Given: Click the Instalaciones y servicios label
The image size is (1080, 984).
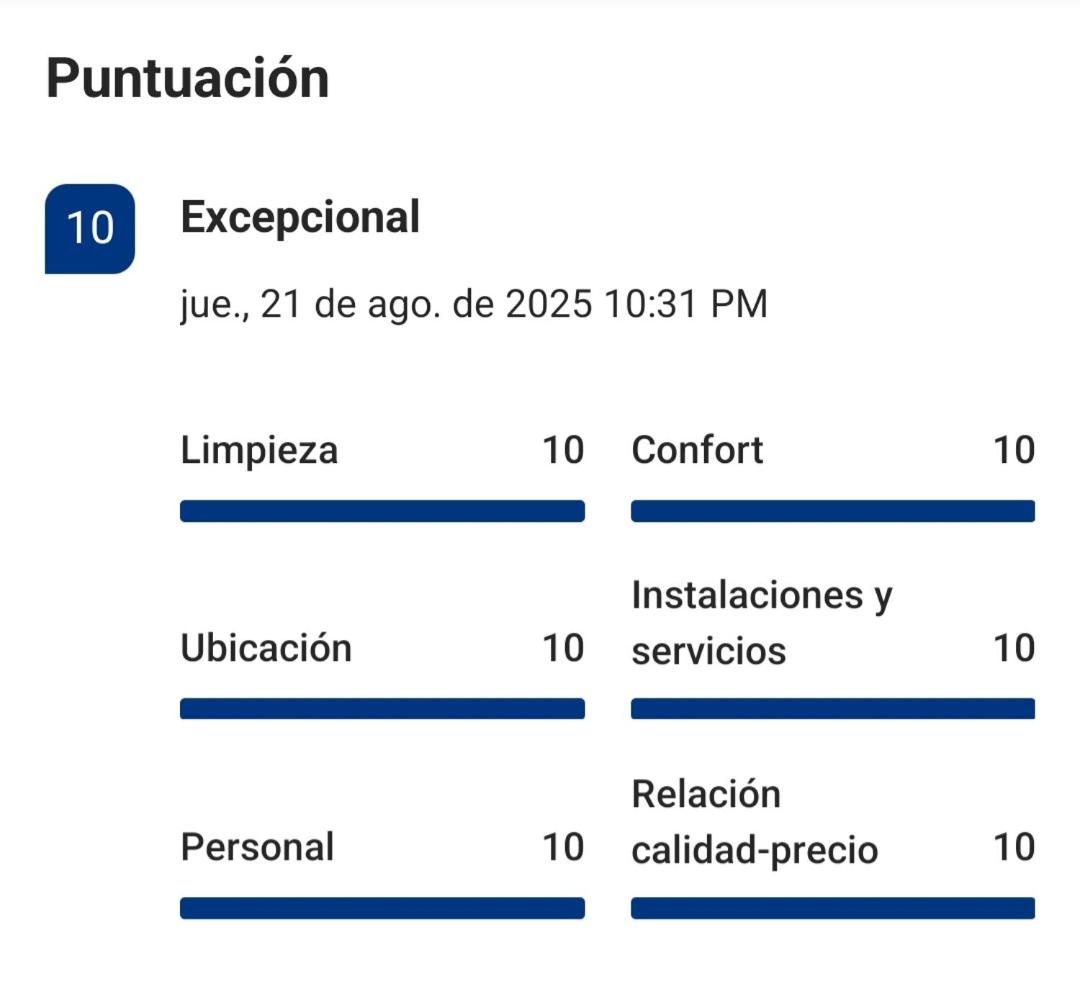Looking at the screenshot, I should coord(761,623).
